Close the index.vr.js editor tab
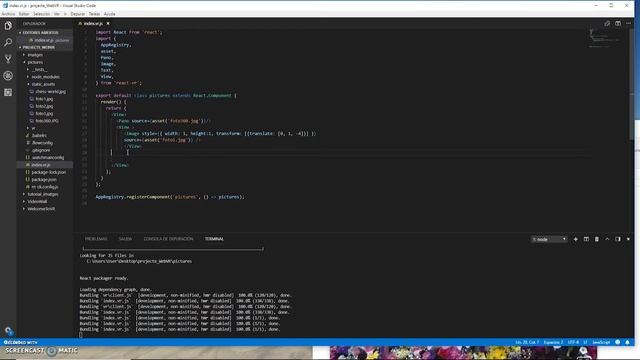Viewport: 640px width, 360px height. (x=108, y=24)
